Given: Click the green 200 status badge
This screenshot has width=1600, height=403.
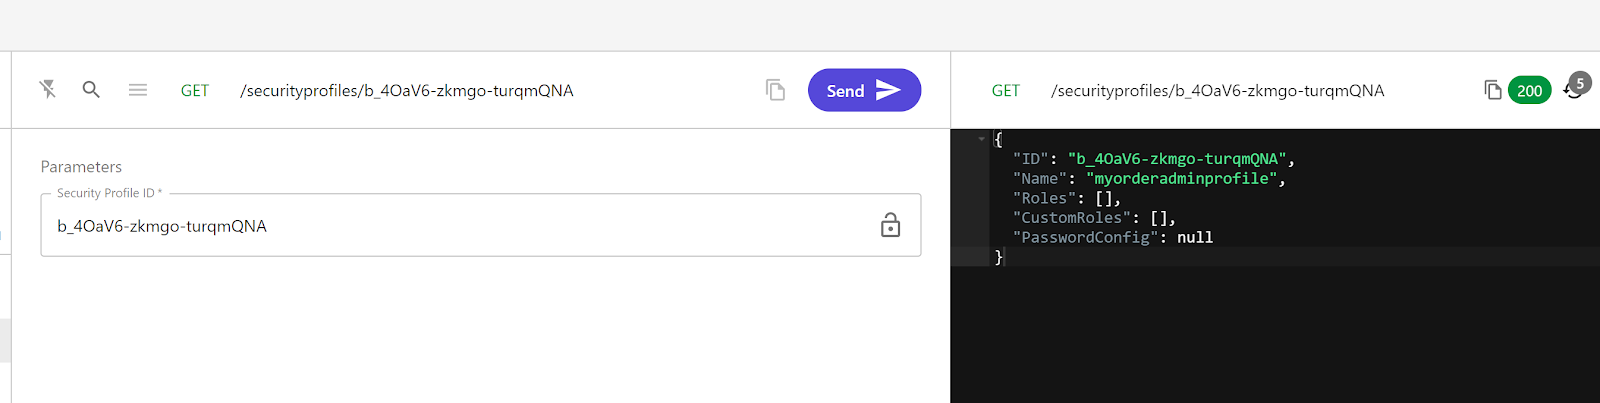Looking at the screenshot, I should (x=1529, y=91).
